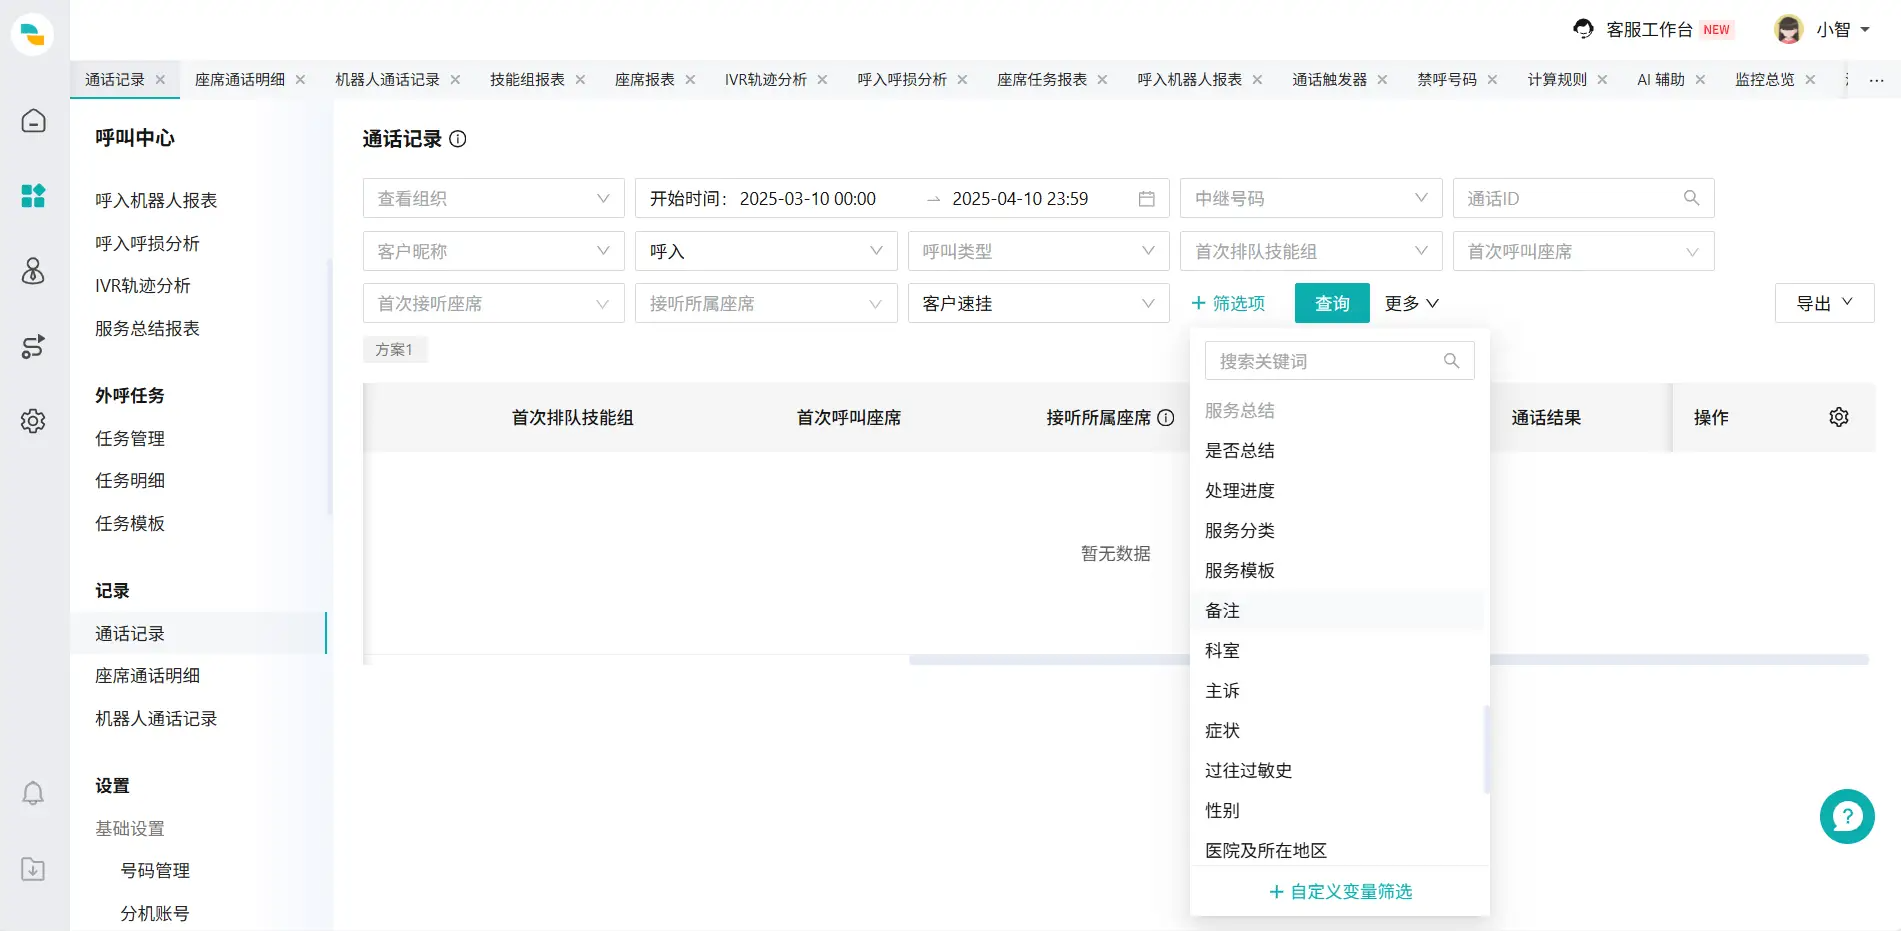Switch to the 座席报表 tab
This screenshot has width=1901, height=931.
click(x=645, y=79)
